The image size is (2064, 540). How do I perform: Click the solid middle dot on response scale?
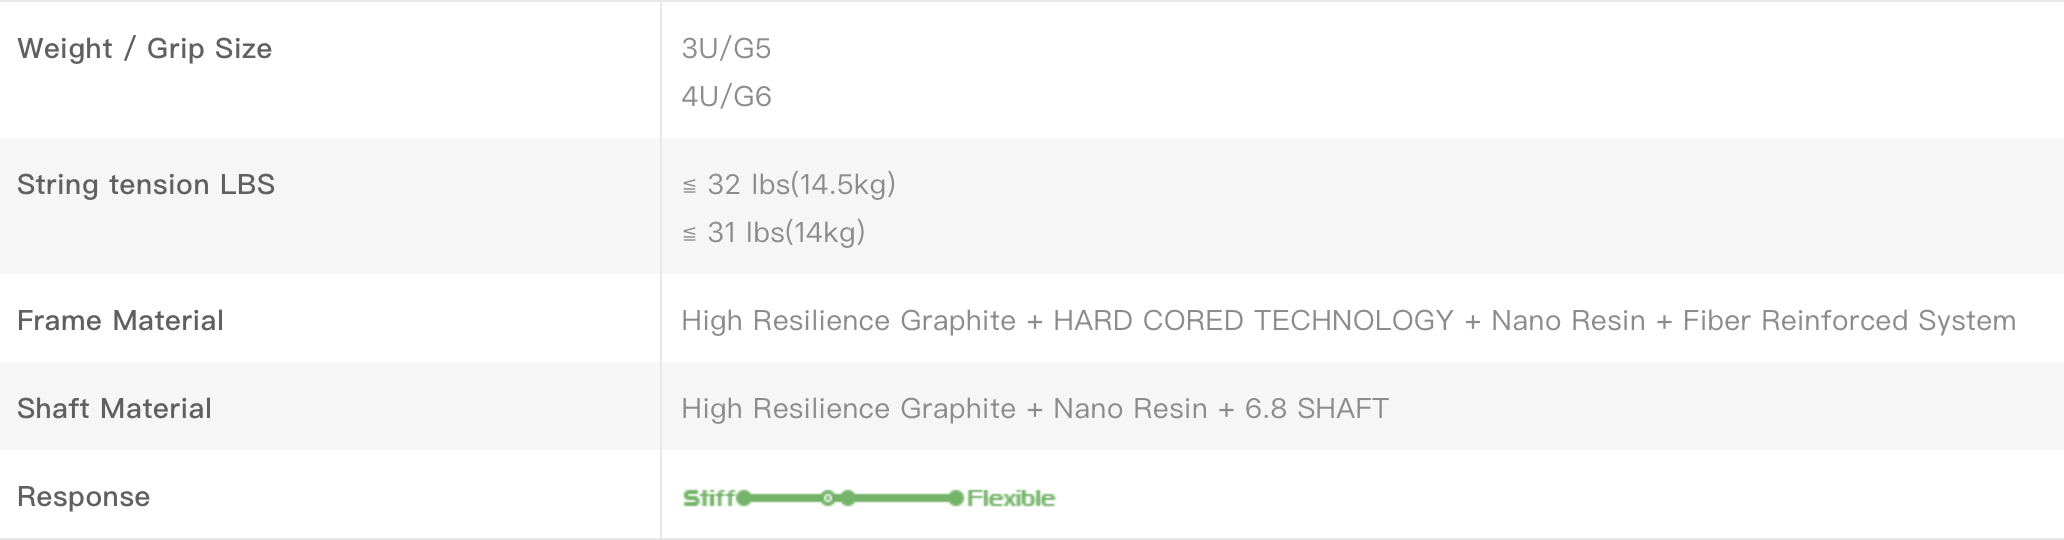coord(848,498)
